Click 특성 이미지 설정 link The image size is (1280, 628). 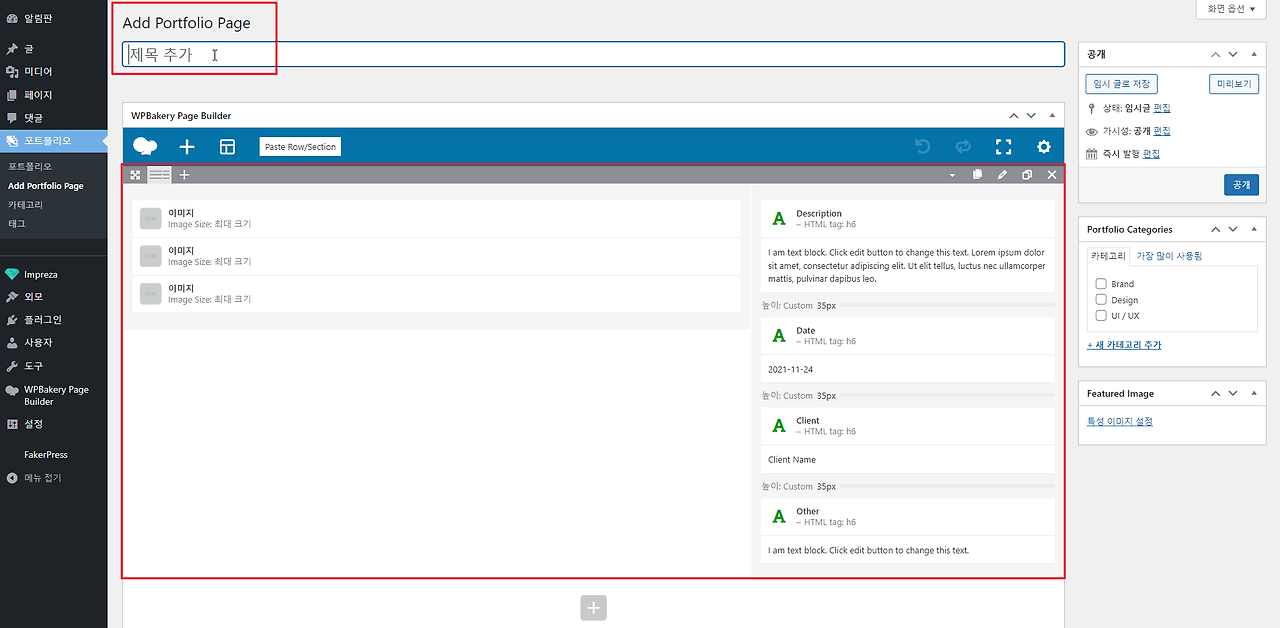coord(1120,421)
